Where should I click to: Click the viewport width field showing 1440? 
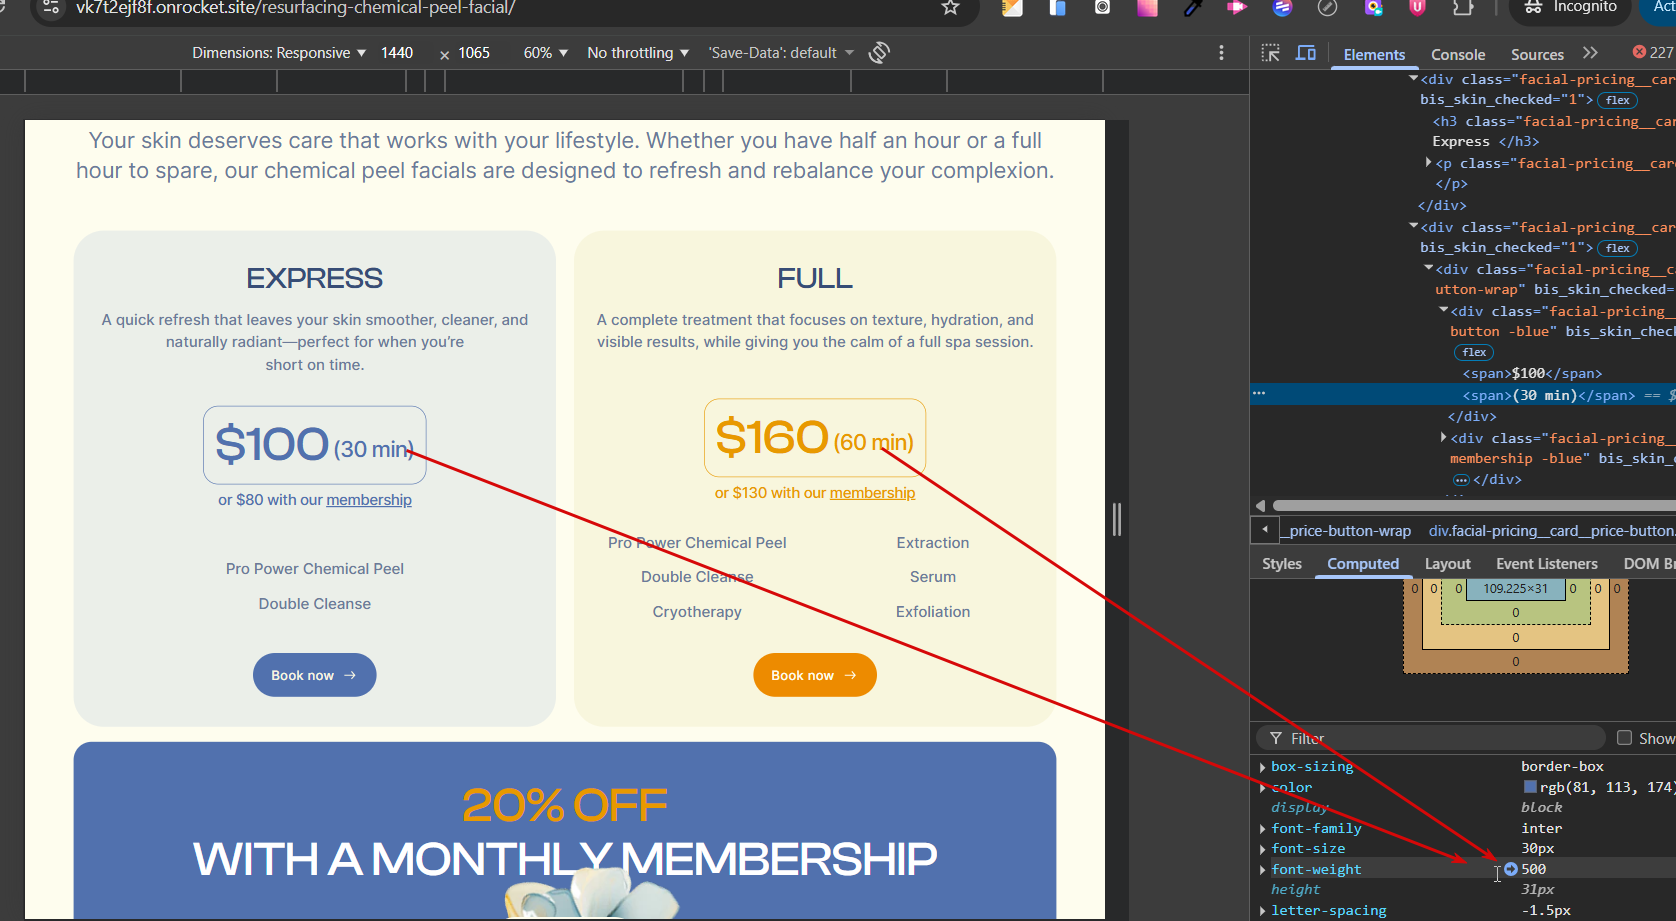tap(397, 53)
